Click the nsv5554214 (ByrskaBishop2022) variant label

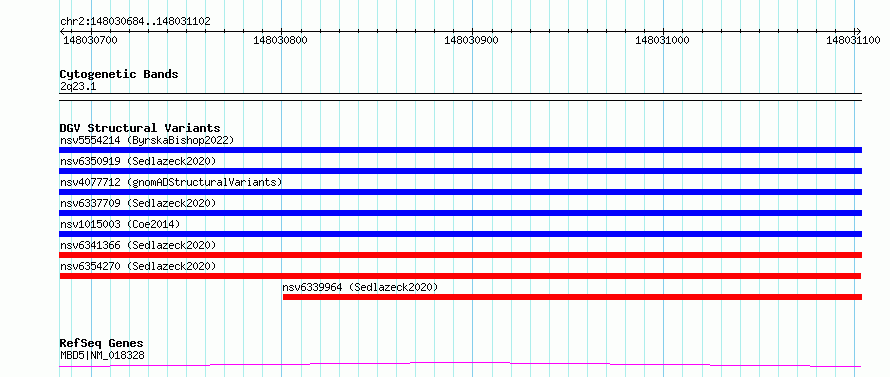pyautogui.click(x=147, y=140)
